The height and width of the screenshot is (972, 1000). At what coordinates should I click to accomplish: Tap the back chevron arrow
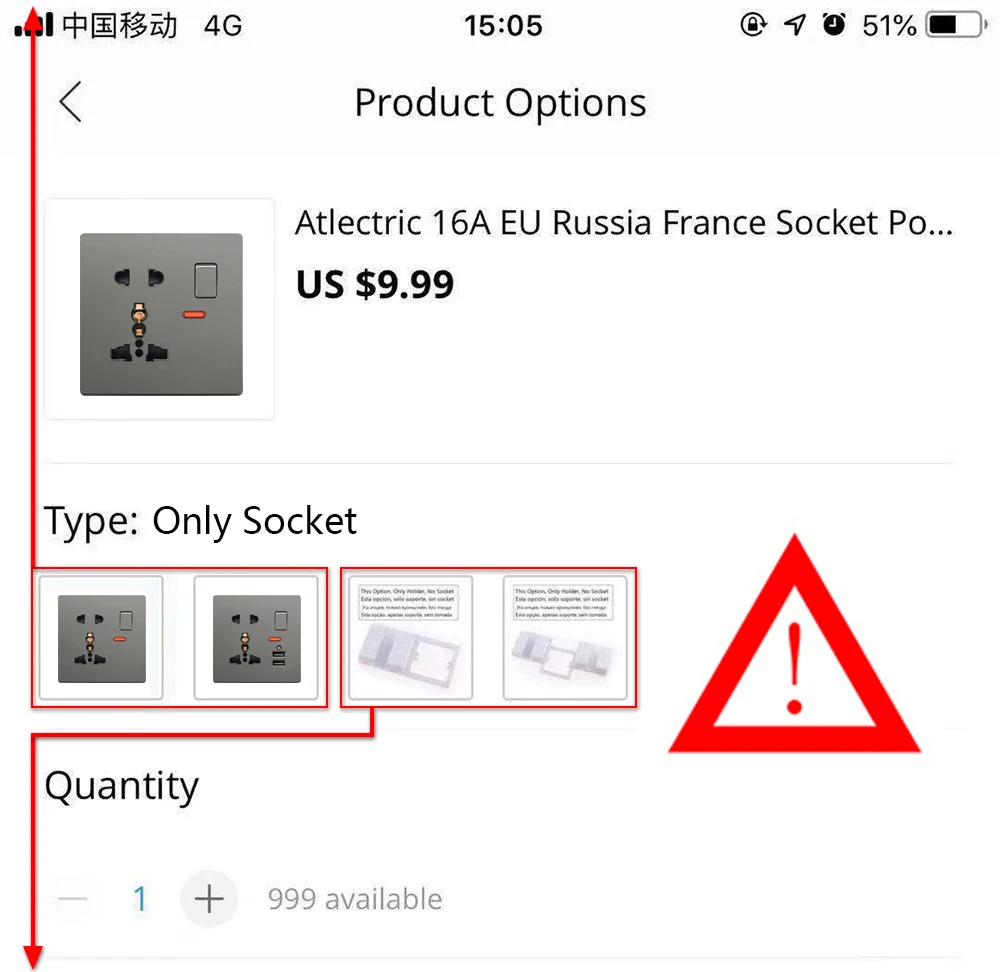[70, 102]
